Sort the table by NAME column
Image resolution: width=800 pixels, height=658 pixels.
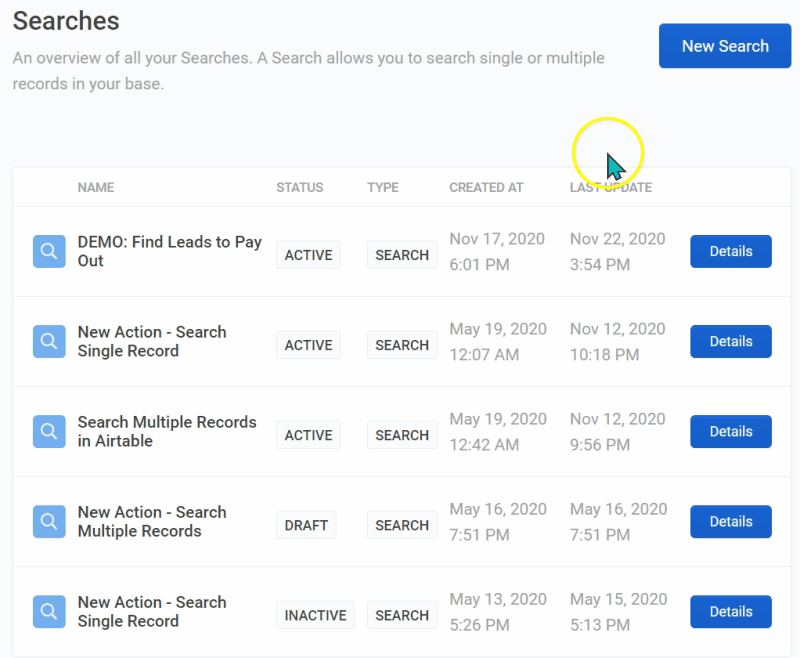click(x=96, y=187)
